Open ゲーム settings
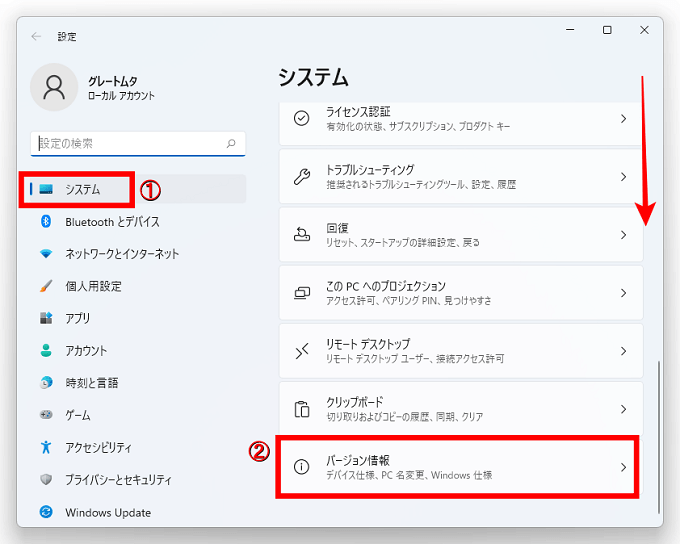The image size is (680, 544). coord(138,415)
